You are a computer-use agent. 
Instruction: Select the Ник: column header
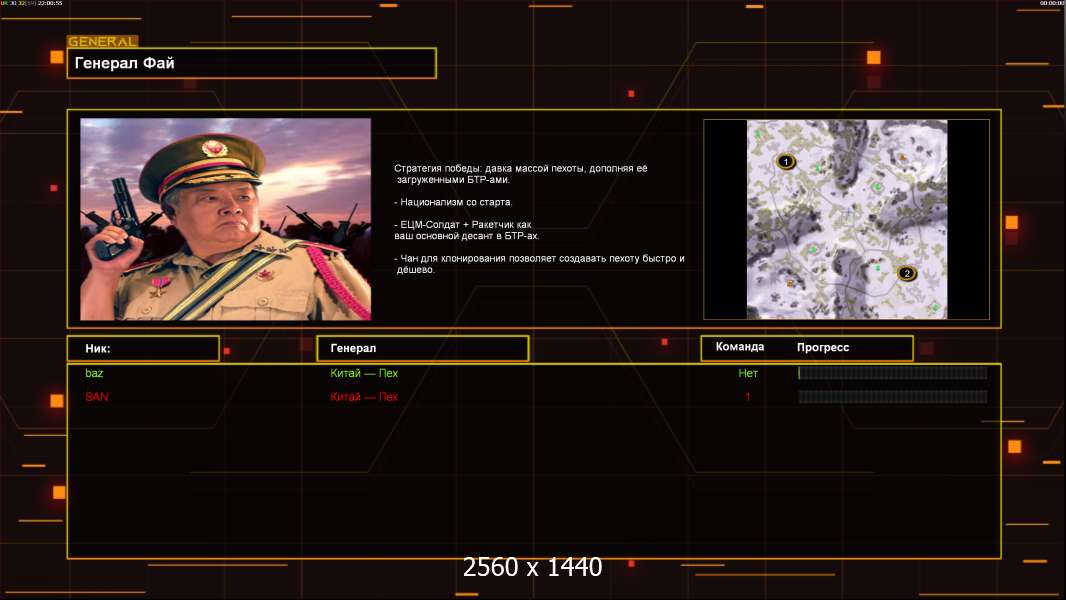[x=143, y=348]
